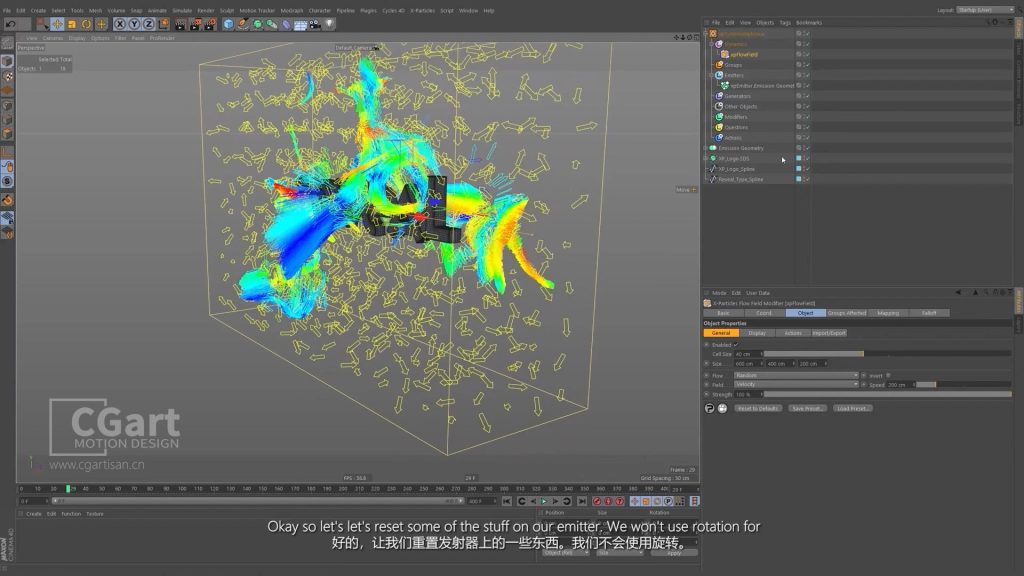Open the Tags menu in Object Manager
This screenshot has height=576, width=1024.
pos(785,23)
